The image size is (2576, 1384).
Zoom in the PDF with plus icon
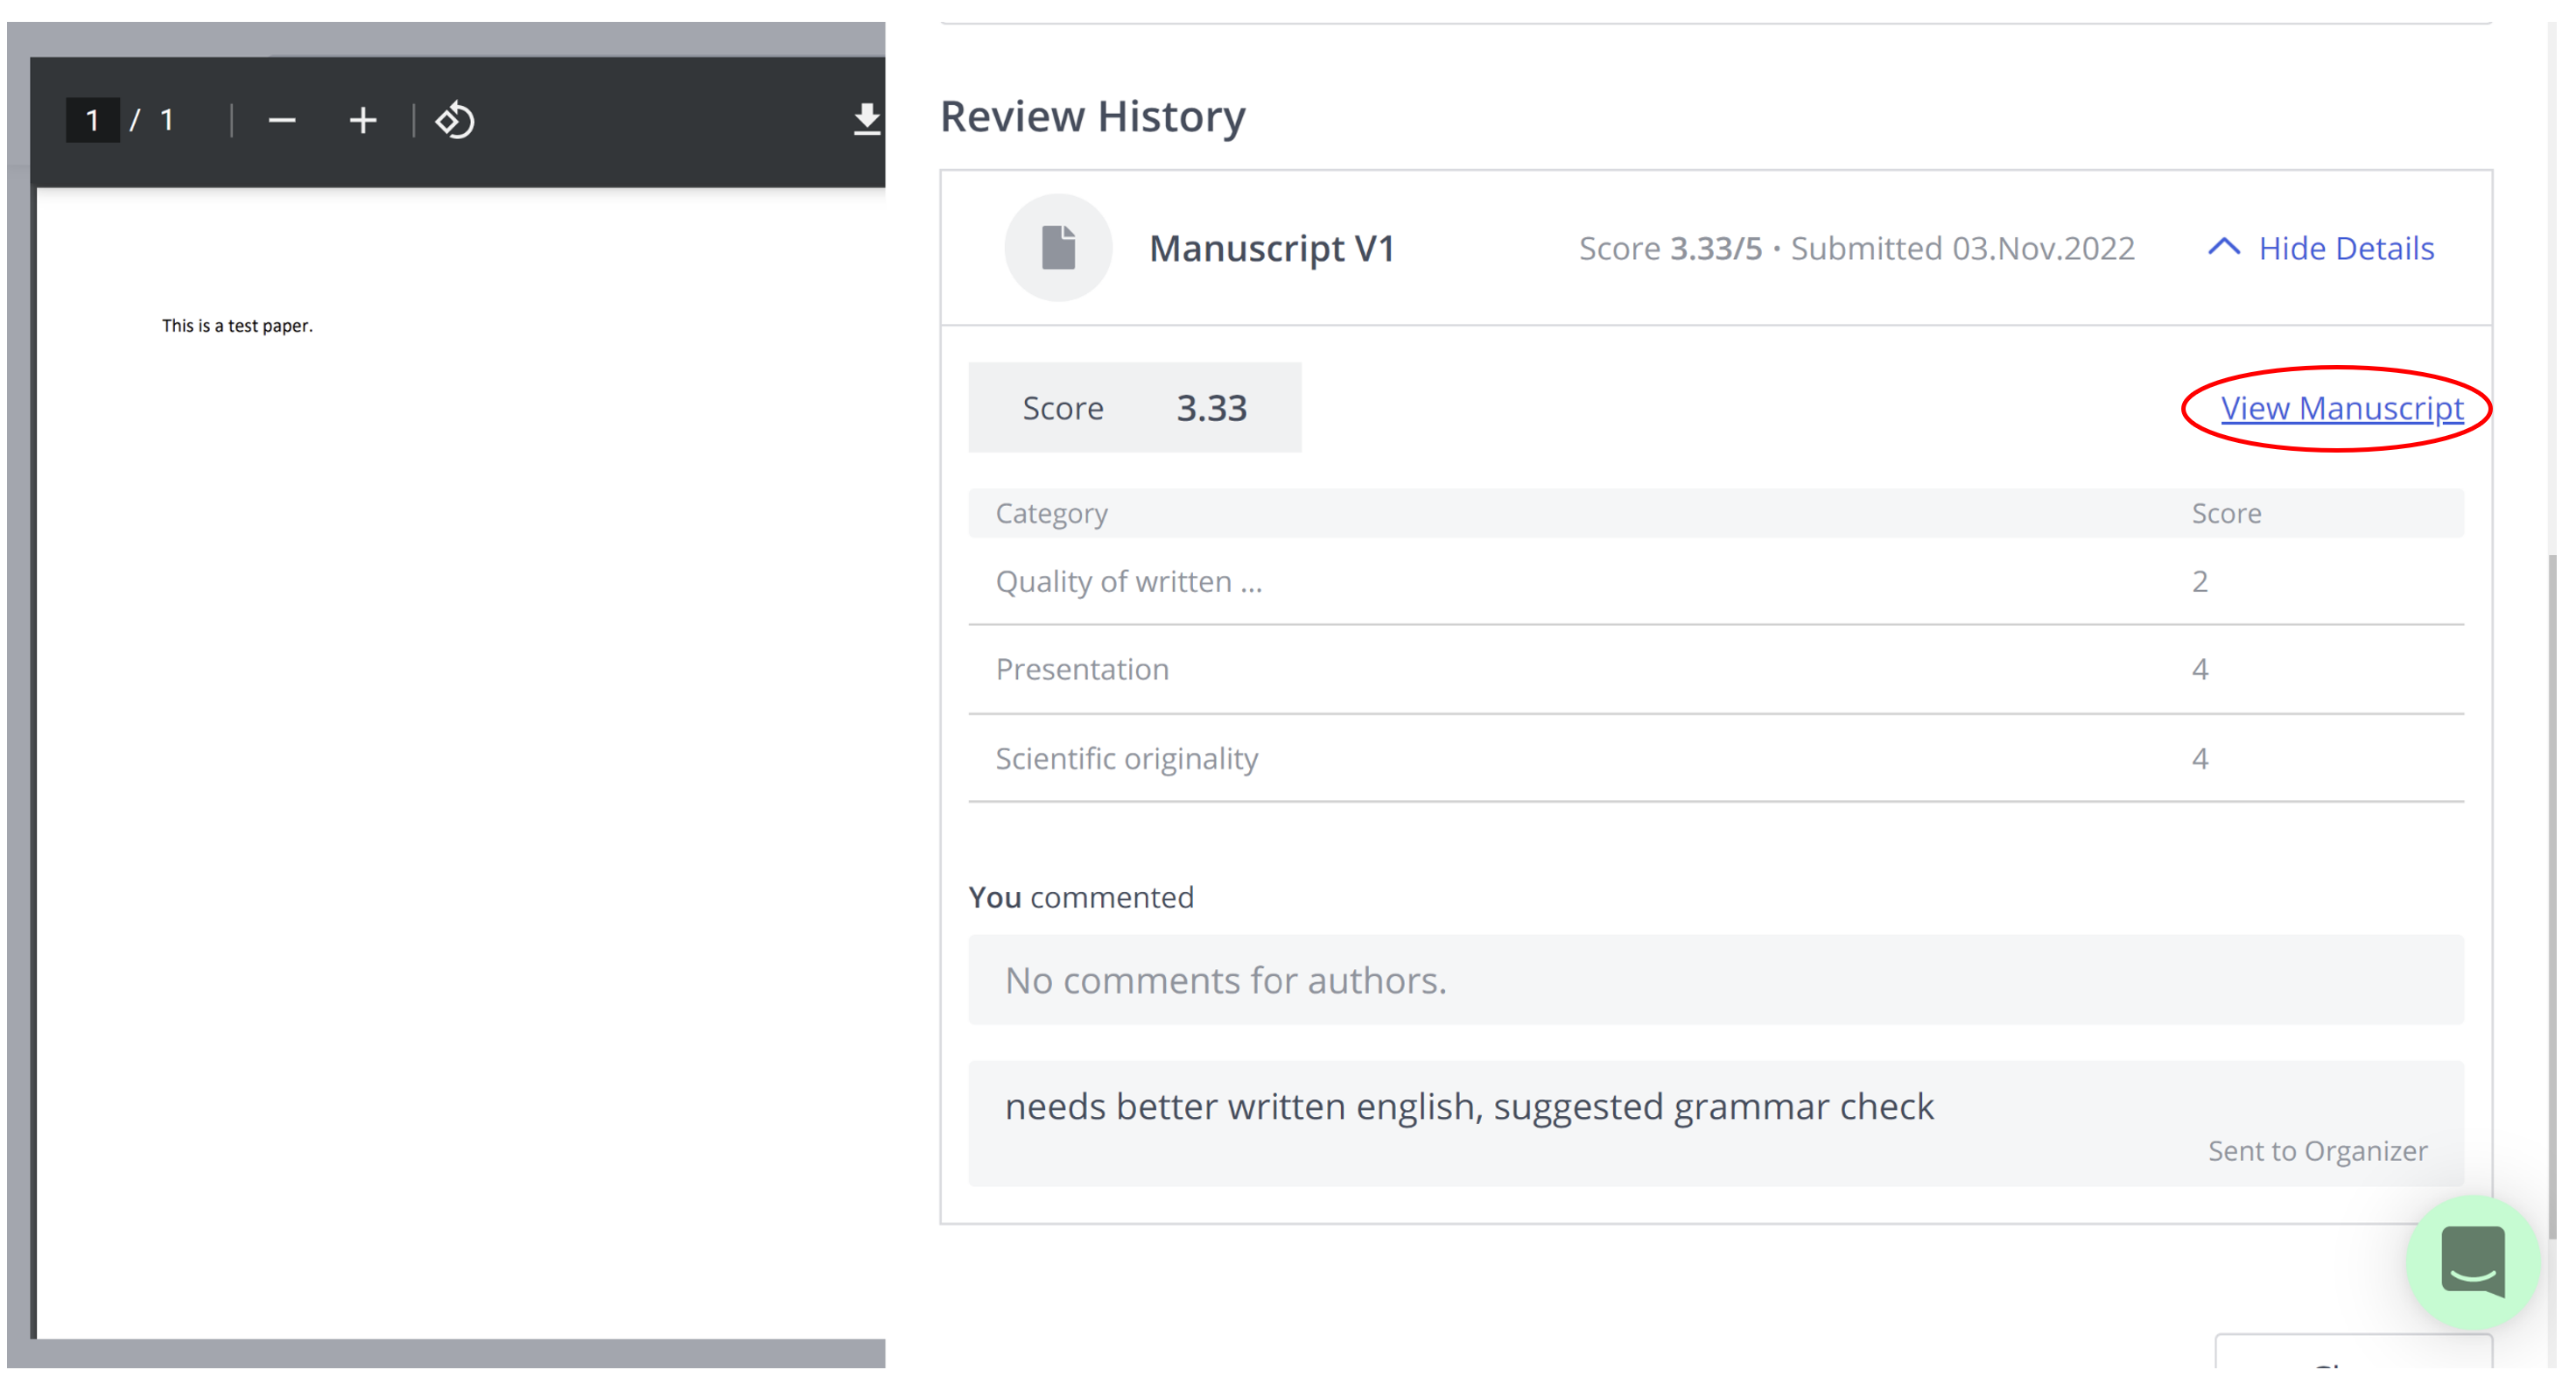tap(363, 121)
